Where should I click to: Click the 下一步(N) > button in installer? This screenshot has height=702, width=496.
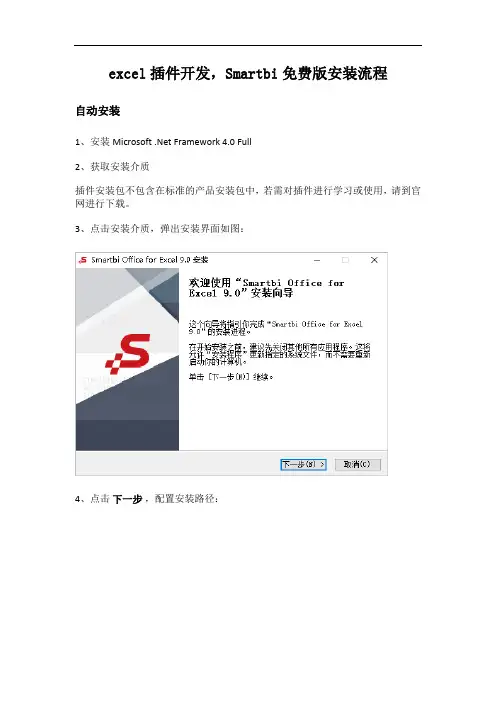[303, 464]
